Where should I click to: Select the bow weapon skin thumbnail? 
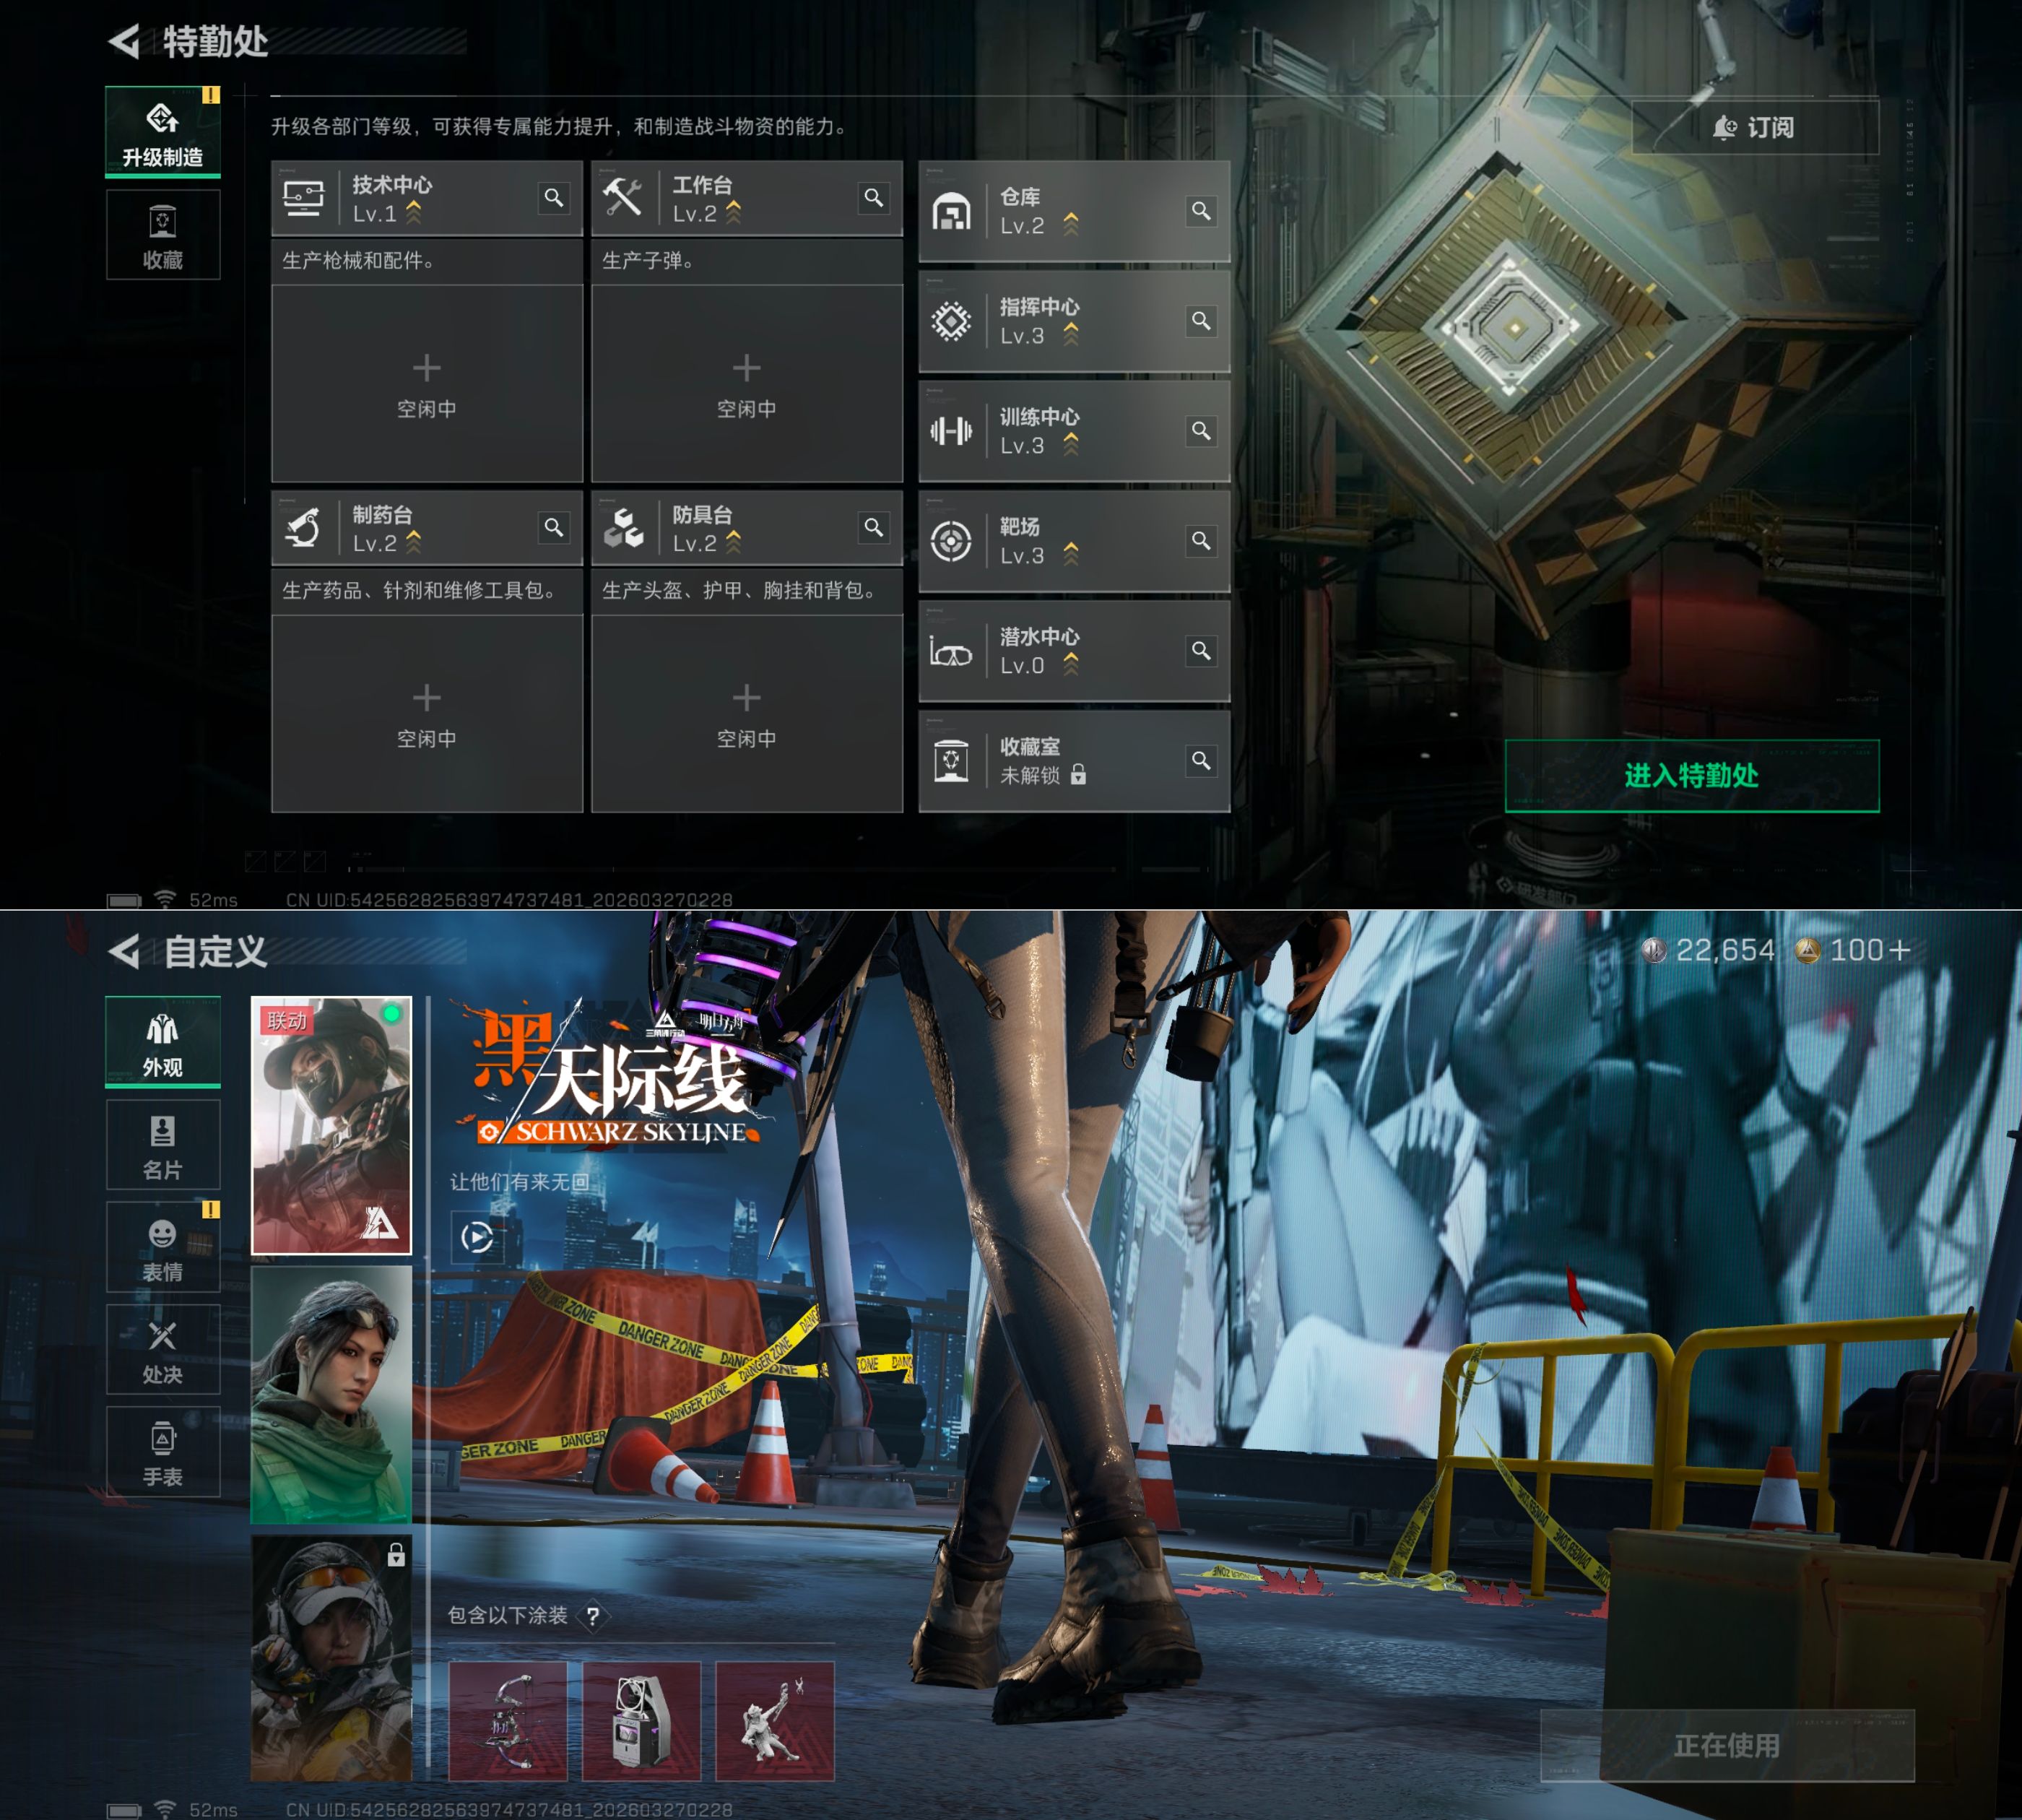point(508,1721)
